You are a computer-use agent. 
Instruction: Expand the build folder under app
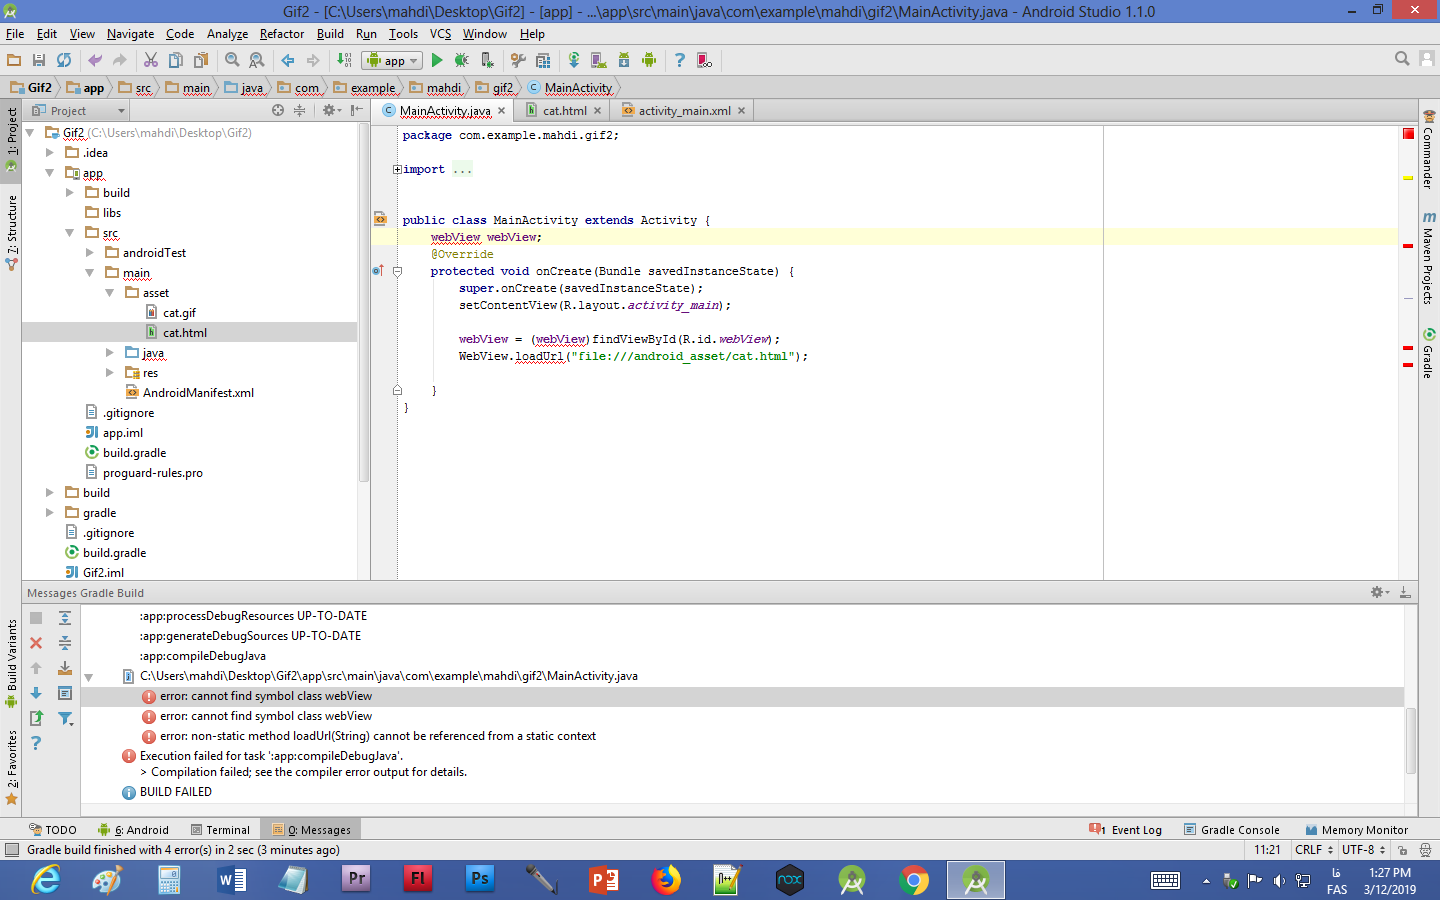(x=69, y=192)
